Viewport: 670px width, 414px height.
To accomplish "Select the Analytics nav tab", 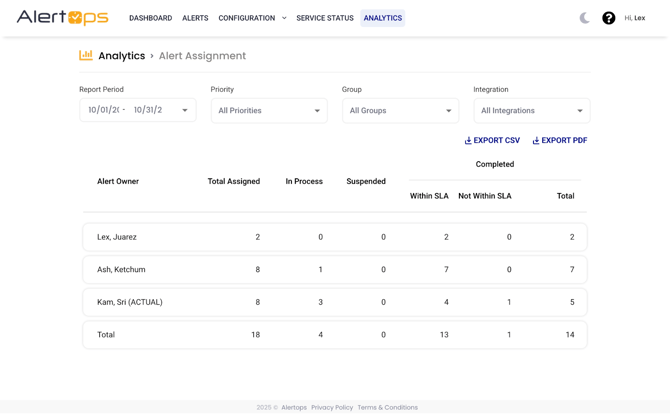I will tap(382, 18).
